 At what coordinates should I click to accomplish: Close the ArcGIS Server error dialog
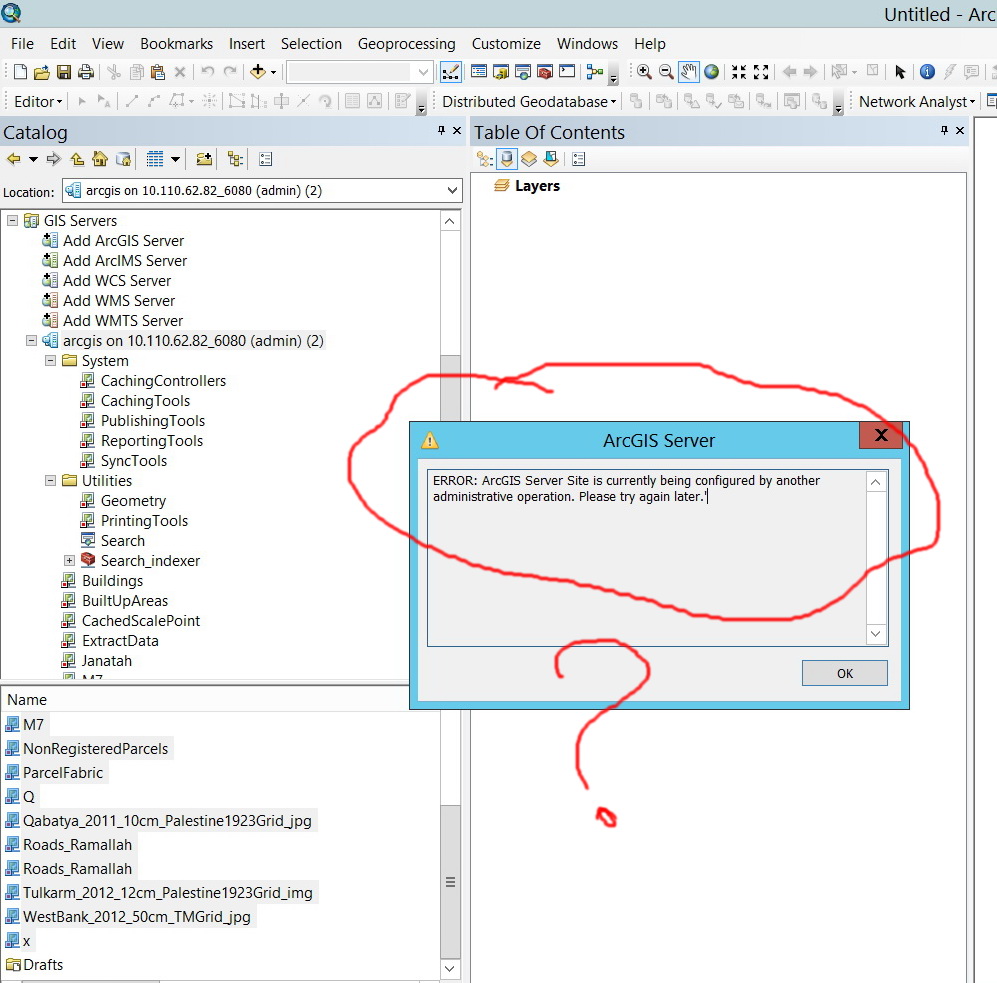point(881,435)
